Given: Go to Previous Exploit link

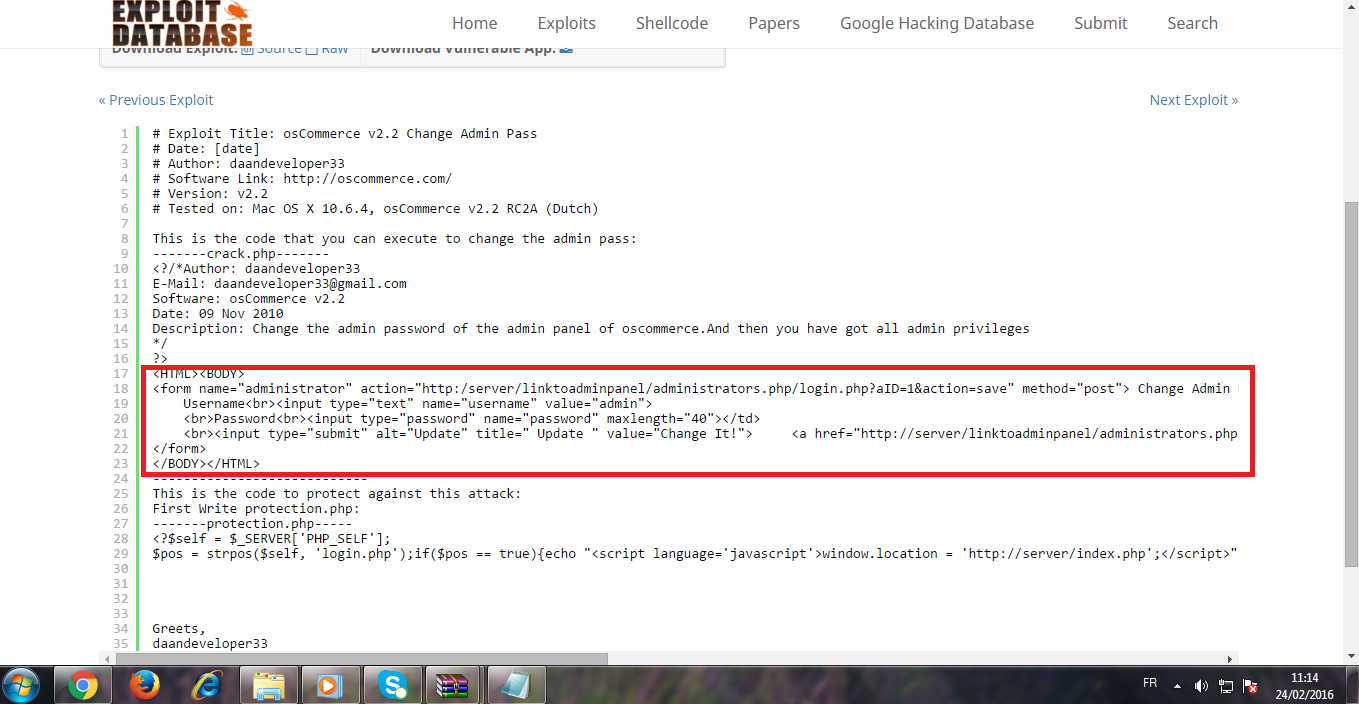Looking at the screenshot, I should click(x=156, y=100).
